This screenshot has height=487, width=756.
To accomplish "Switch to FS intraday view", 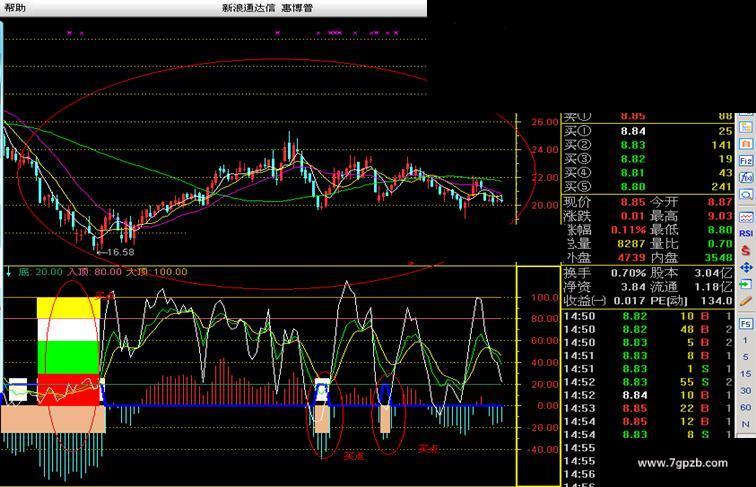I will click(746, 324).
